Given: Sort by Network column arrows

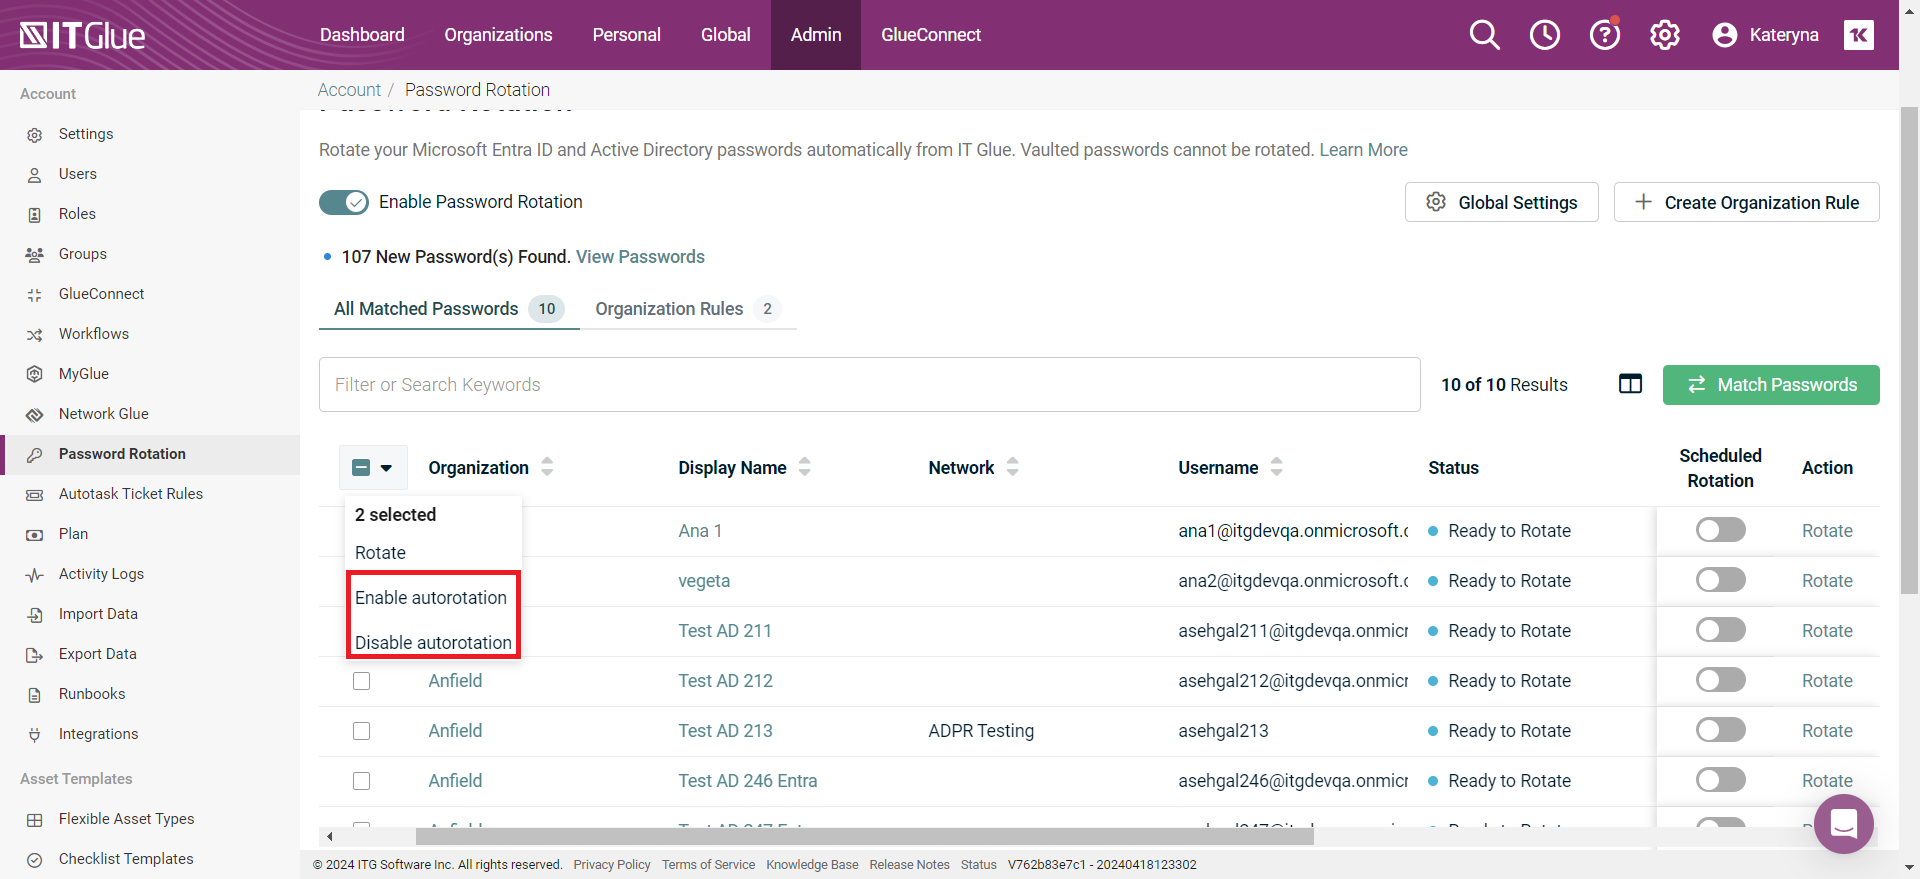Looking at the screenshot, I should coord(1013,467).
